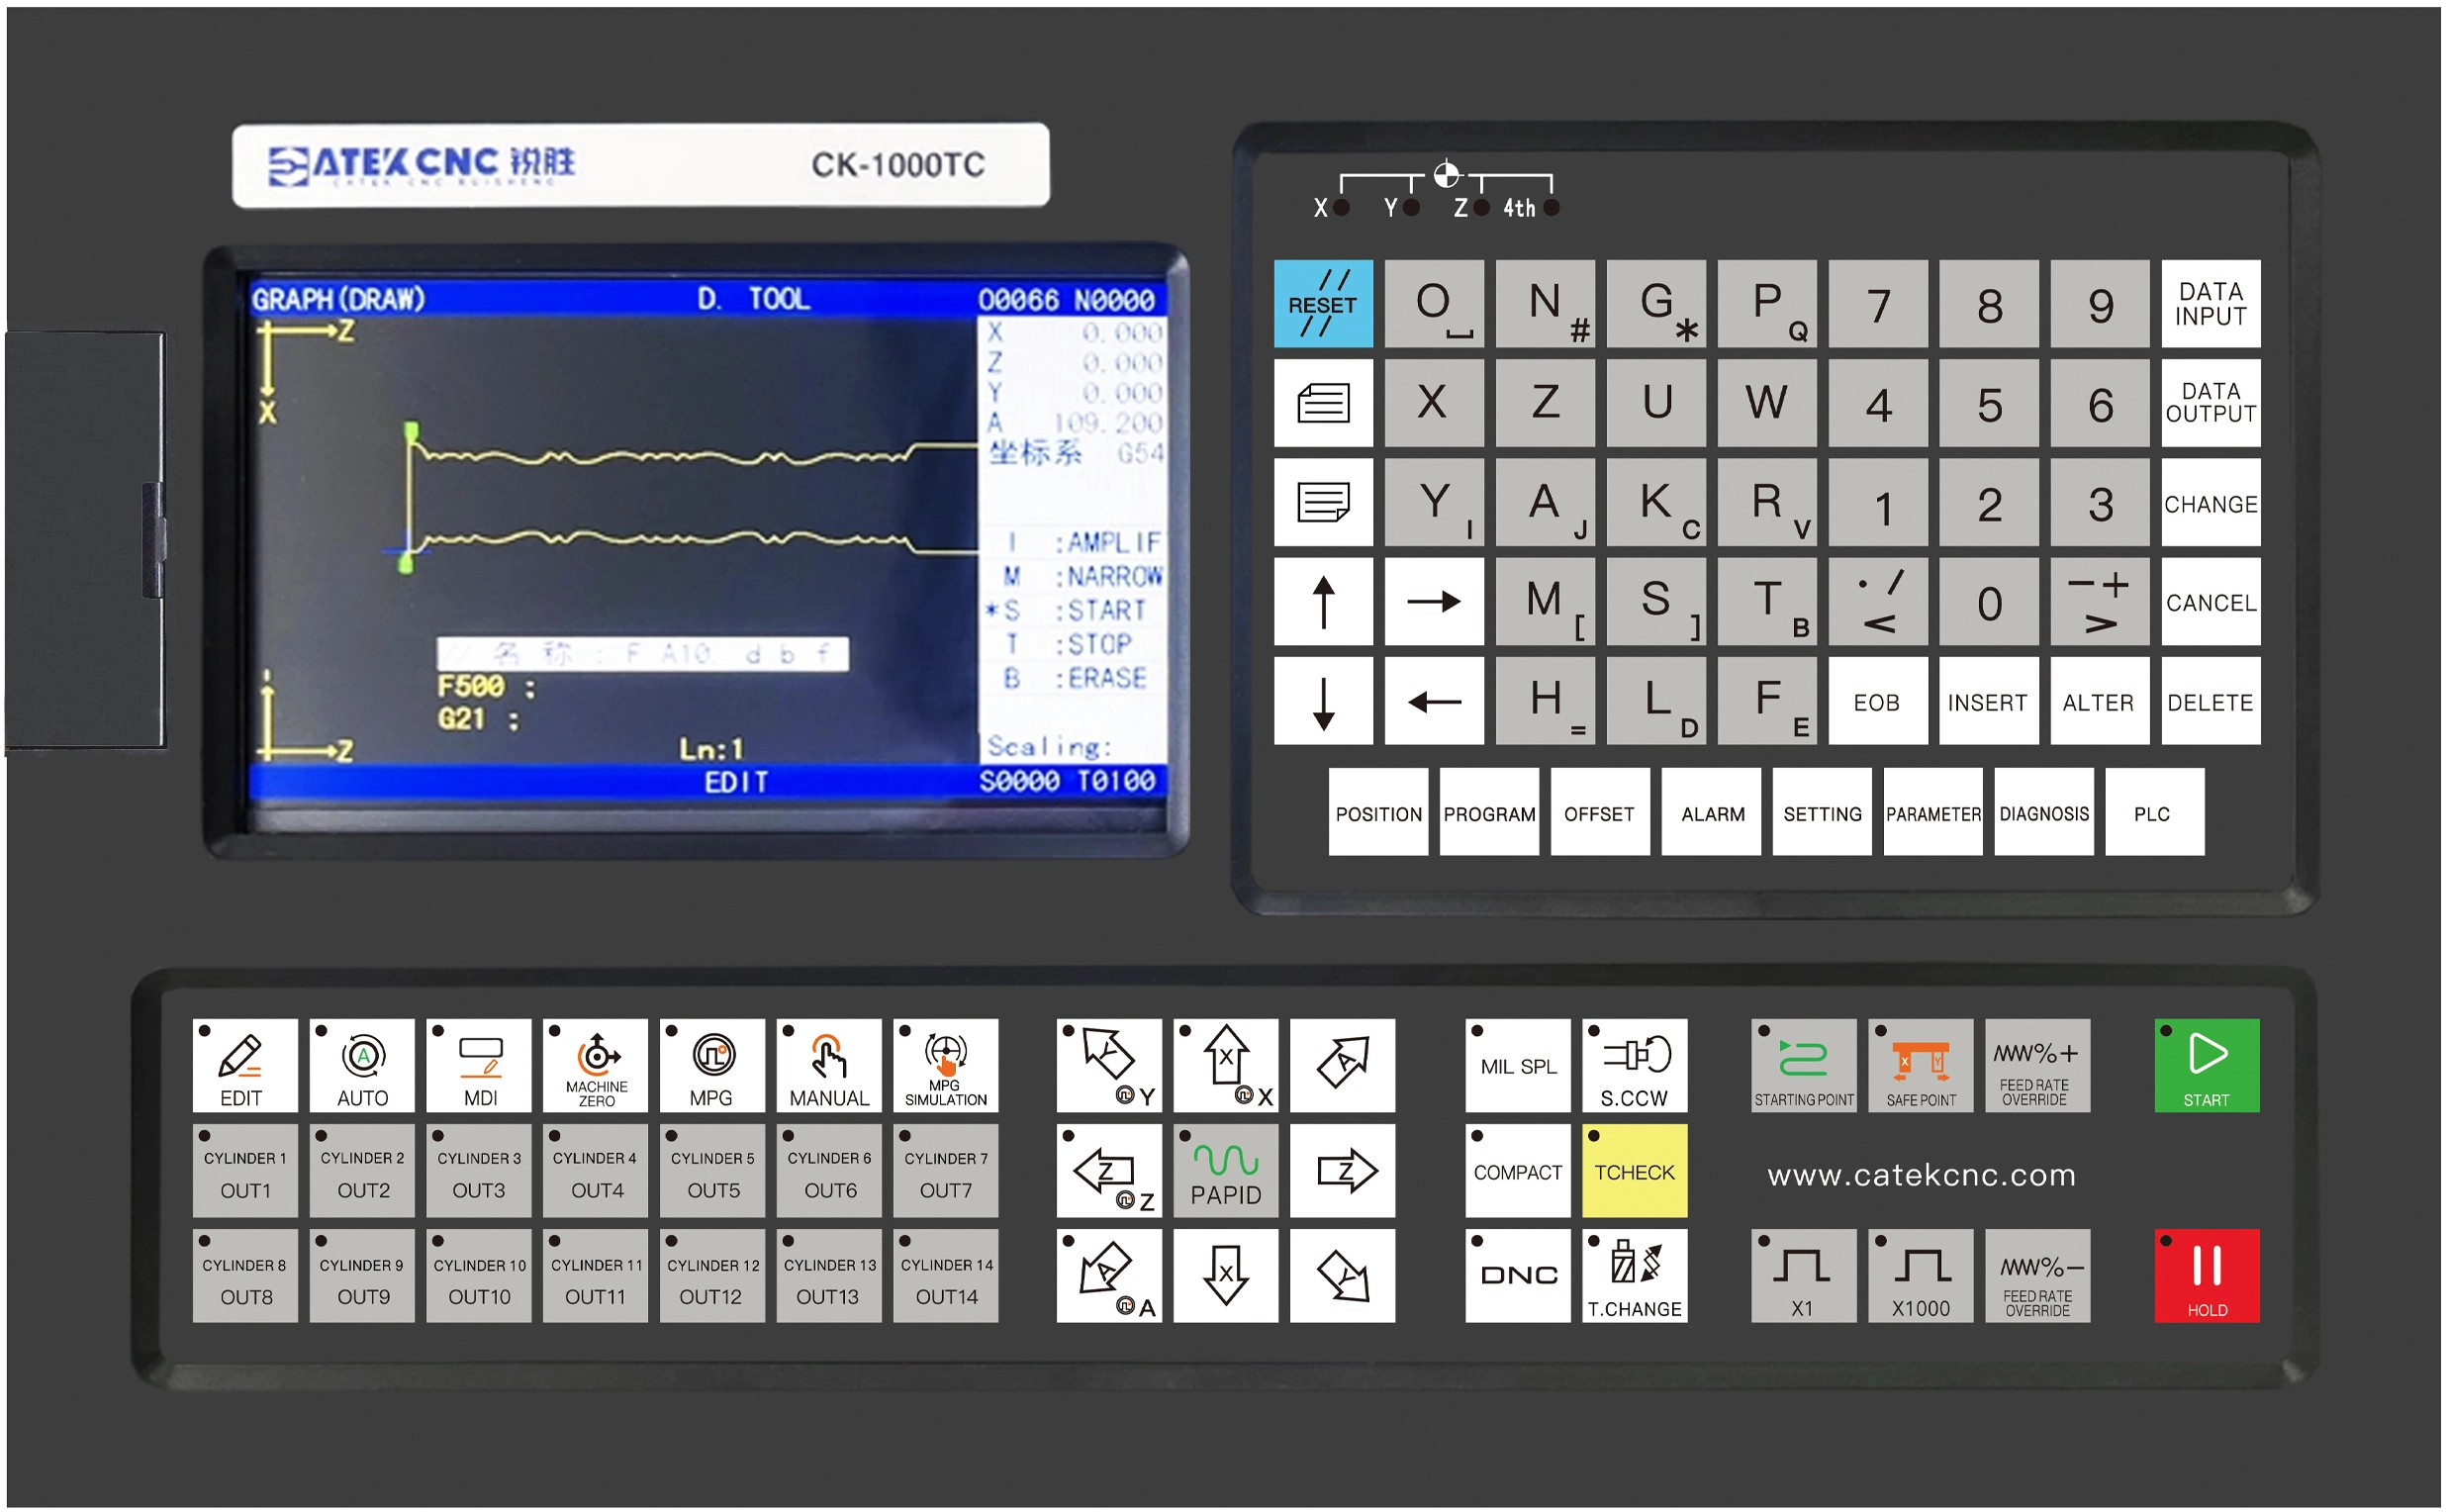Select the EDIT mode key
Viewport: 2447px width, 1512px height.
click(244, 1065)
